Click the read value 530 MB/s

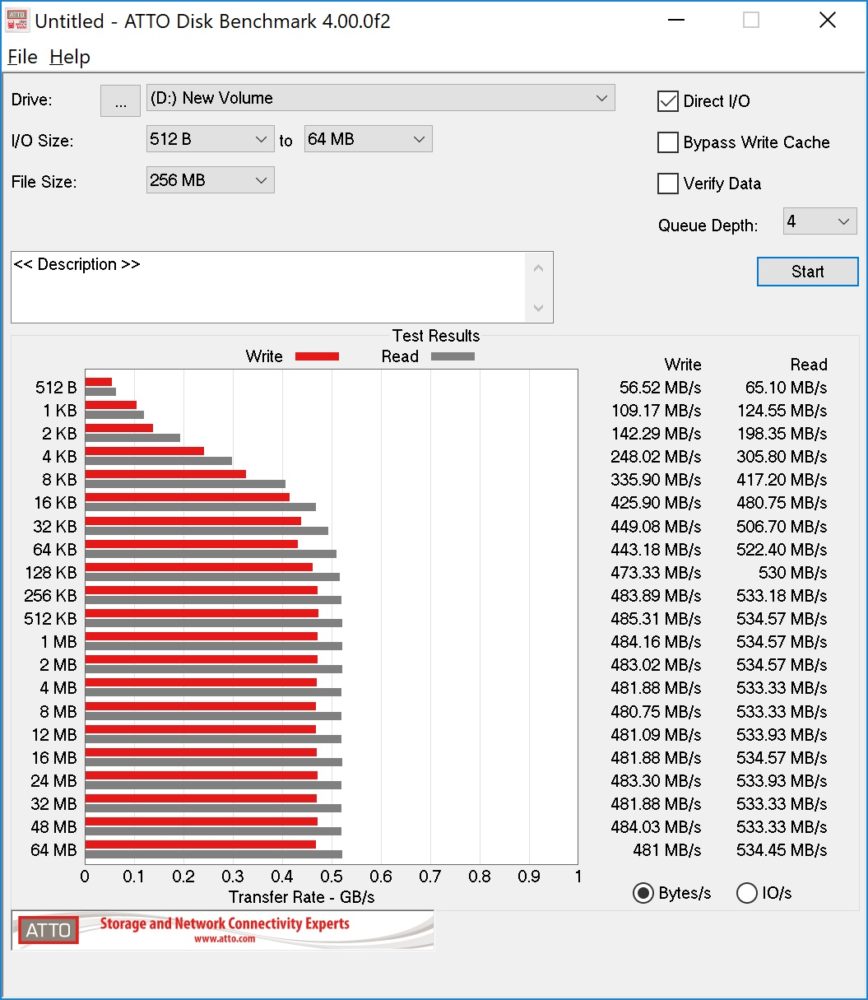pos(793,573)
